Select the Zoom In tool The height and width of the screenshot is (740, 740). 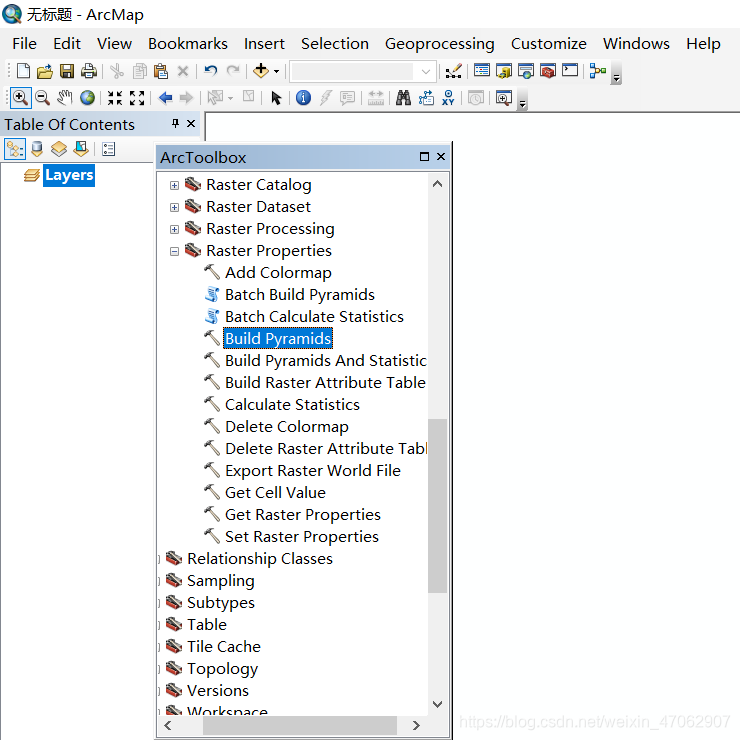click(x=20, y=98)
